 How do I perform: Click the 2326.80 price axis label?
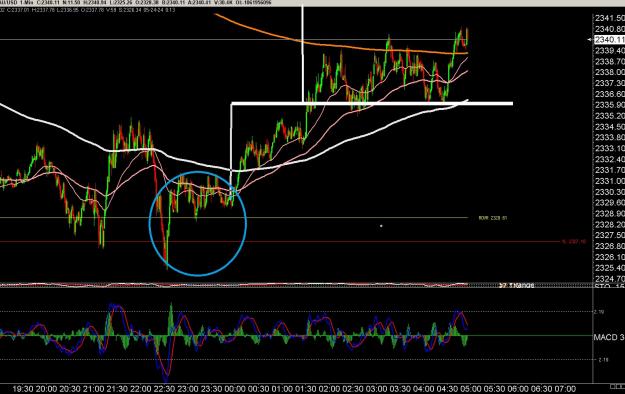609,246
